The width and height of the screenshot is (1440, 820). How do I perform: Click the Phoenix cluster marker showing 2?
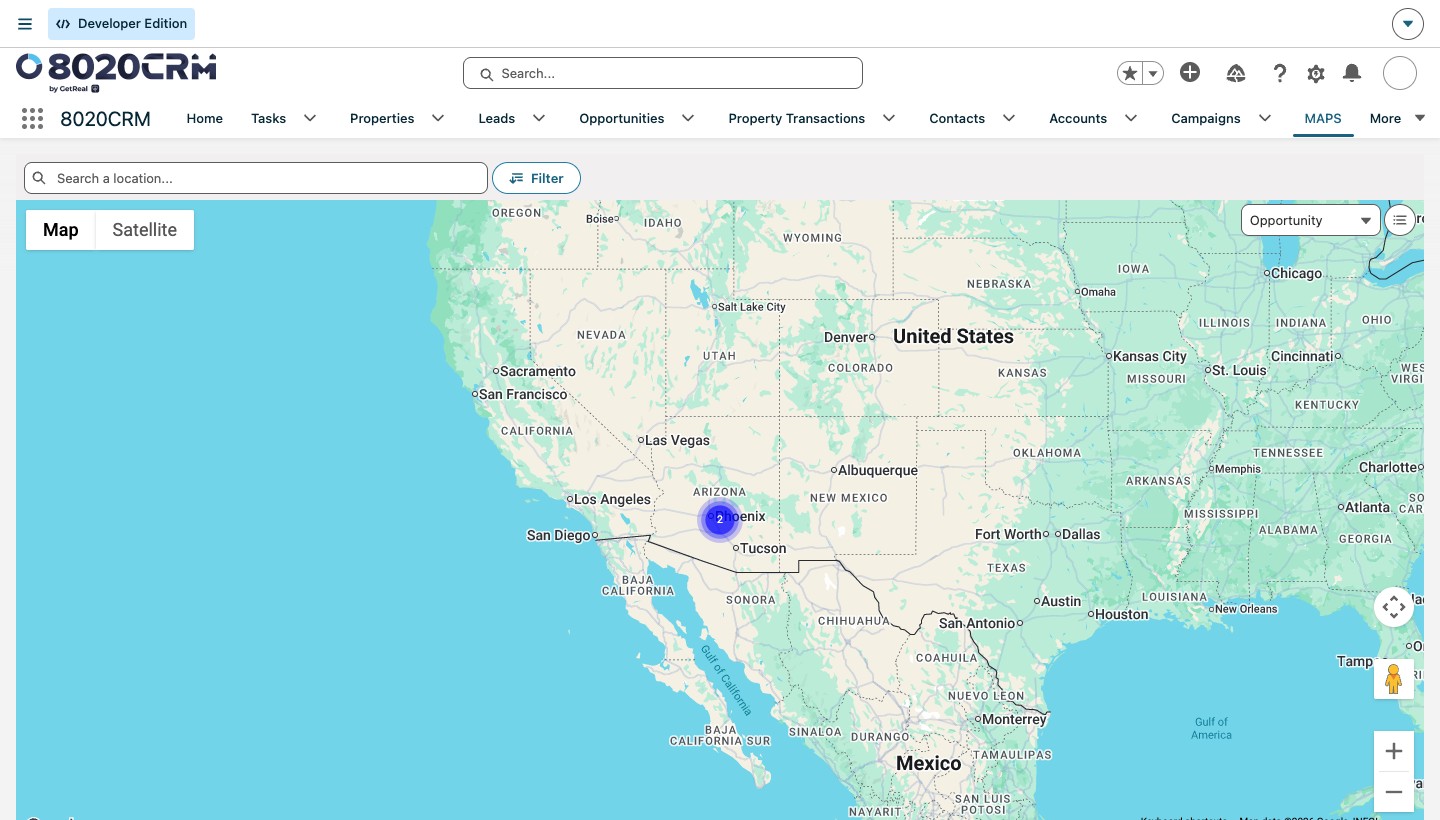(x=719, y=519)
